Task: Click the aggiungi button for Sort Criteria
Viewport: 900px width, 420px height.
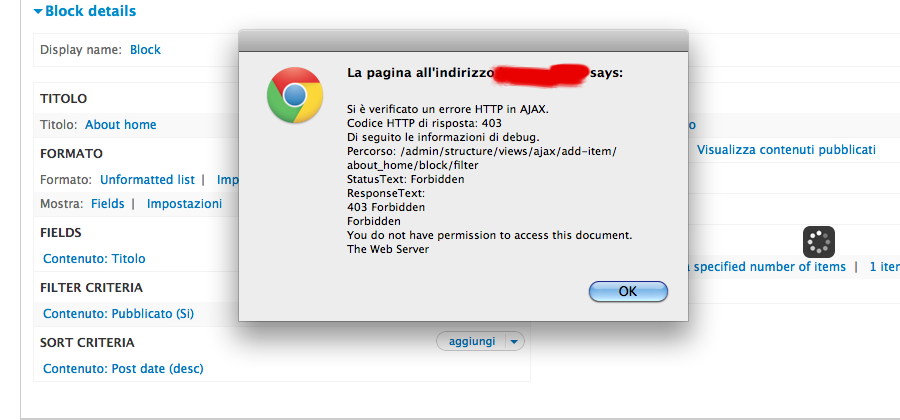Action: (x=471, y=341)
